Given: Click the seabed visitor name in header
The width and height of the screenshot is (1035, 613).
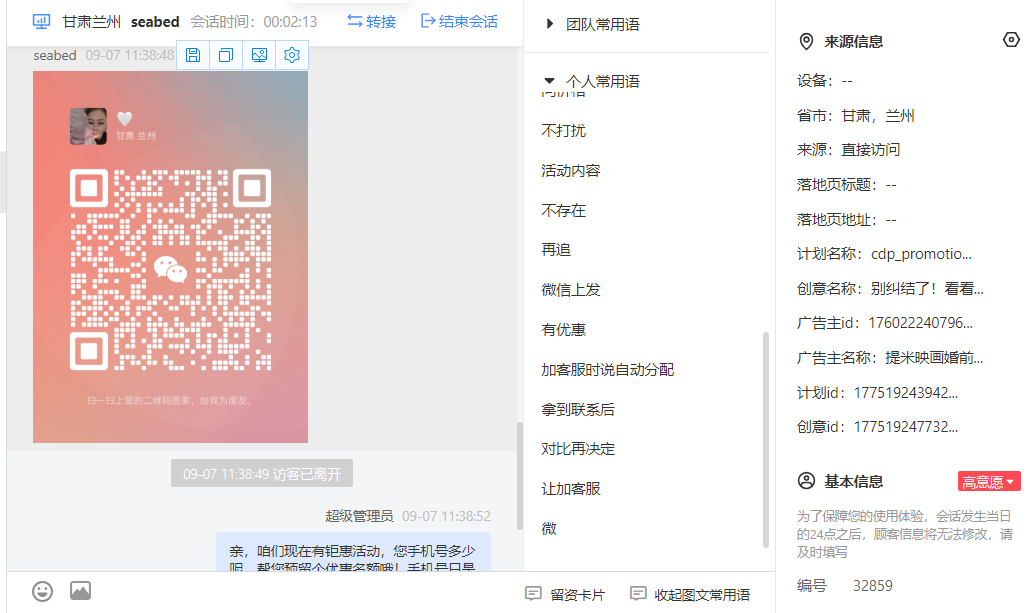Looking at the screenshot, I should click(155, 22).
